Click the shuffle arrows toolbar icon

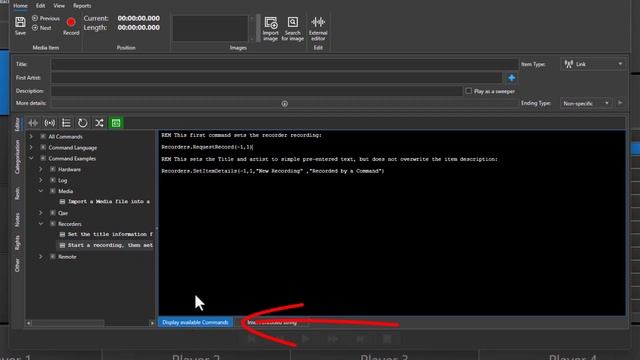tap(99, 123)
